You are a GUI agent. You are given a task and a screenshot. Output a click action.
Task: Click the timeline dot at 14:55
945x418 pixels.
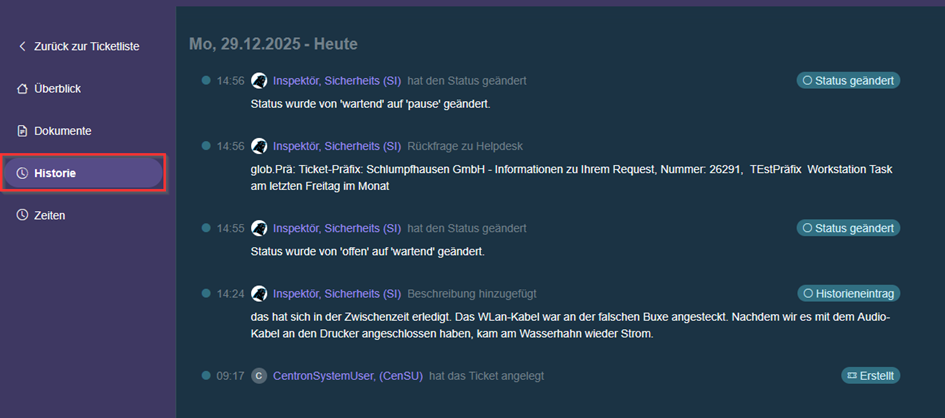tap(206, 228)
